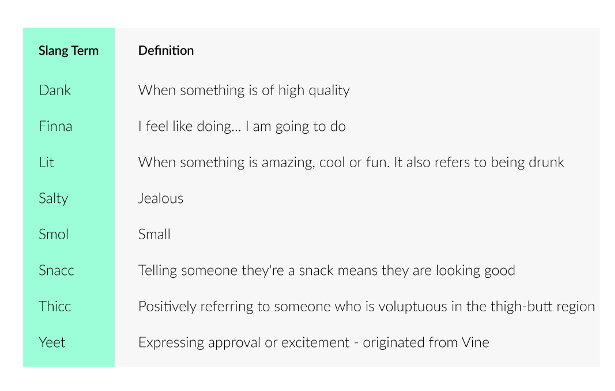Viewport: 615px width, 391px height.
Task: Select the Yeet term cell
Action: 52,342
